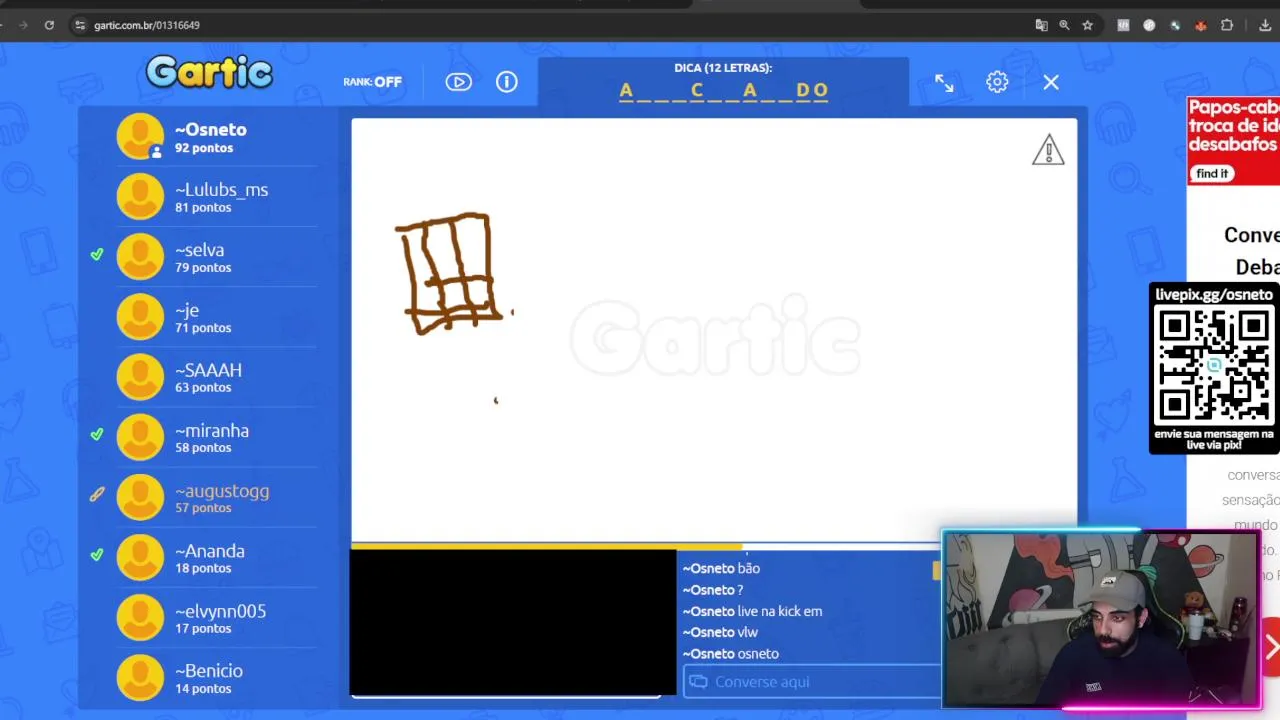Reload the page with browser refresh icon
1280x720 pixels.
click(x=49, y=25)
